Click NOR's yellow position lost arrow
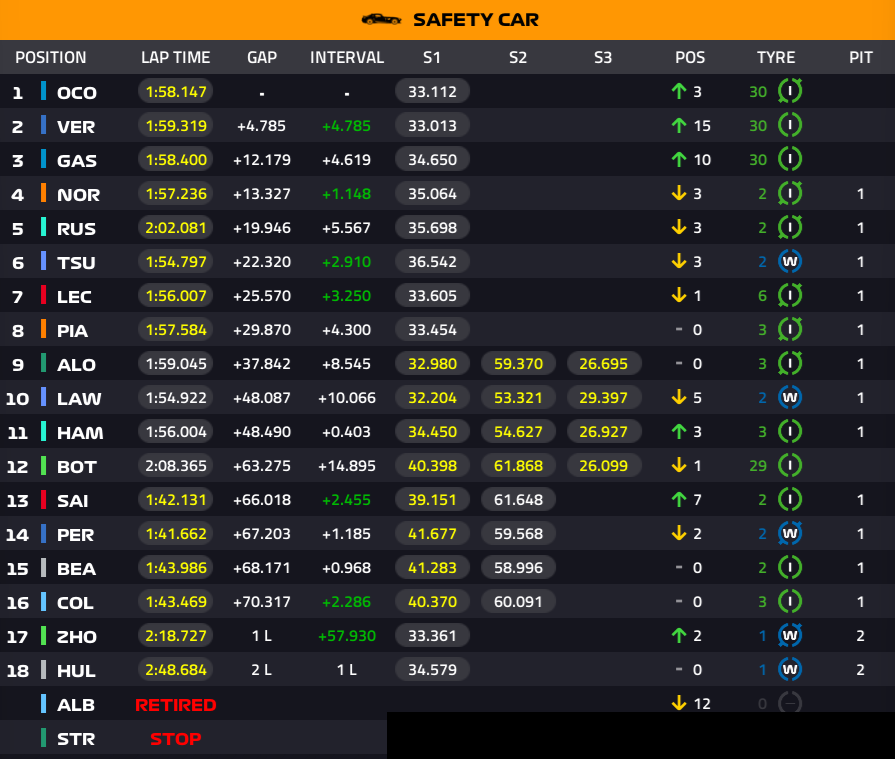The height and width of the screenshot is (759, 895). point(679,194)
